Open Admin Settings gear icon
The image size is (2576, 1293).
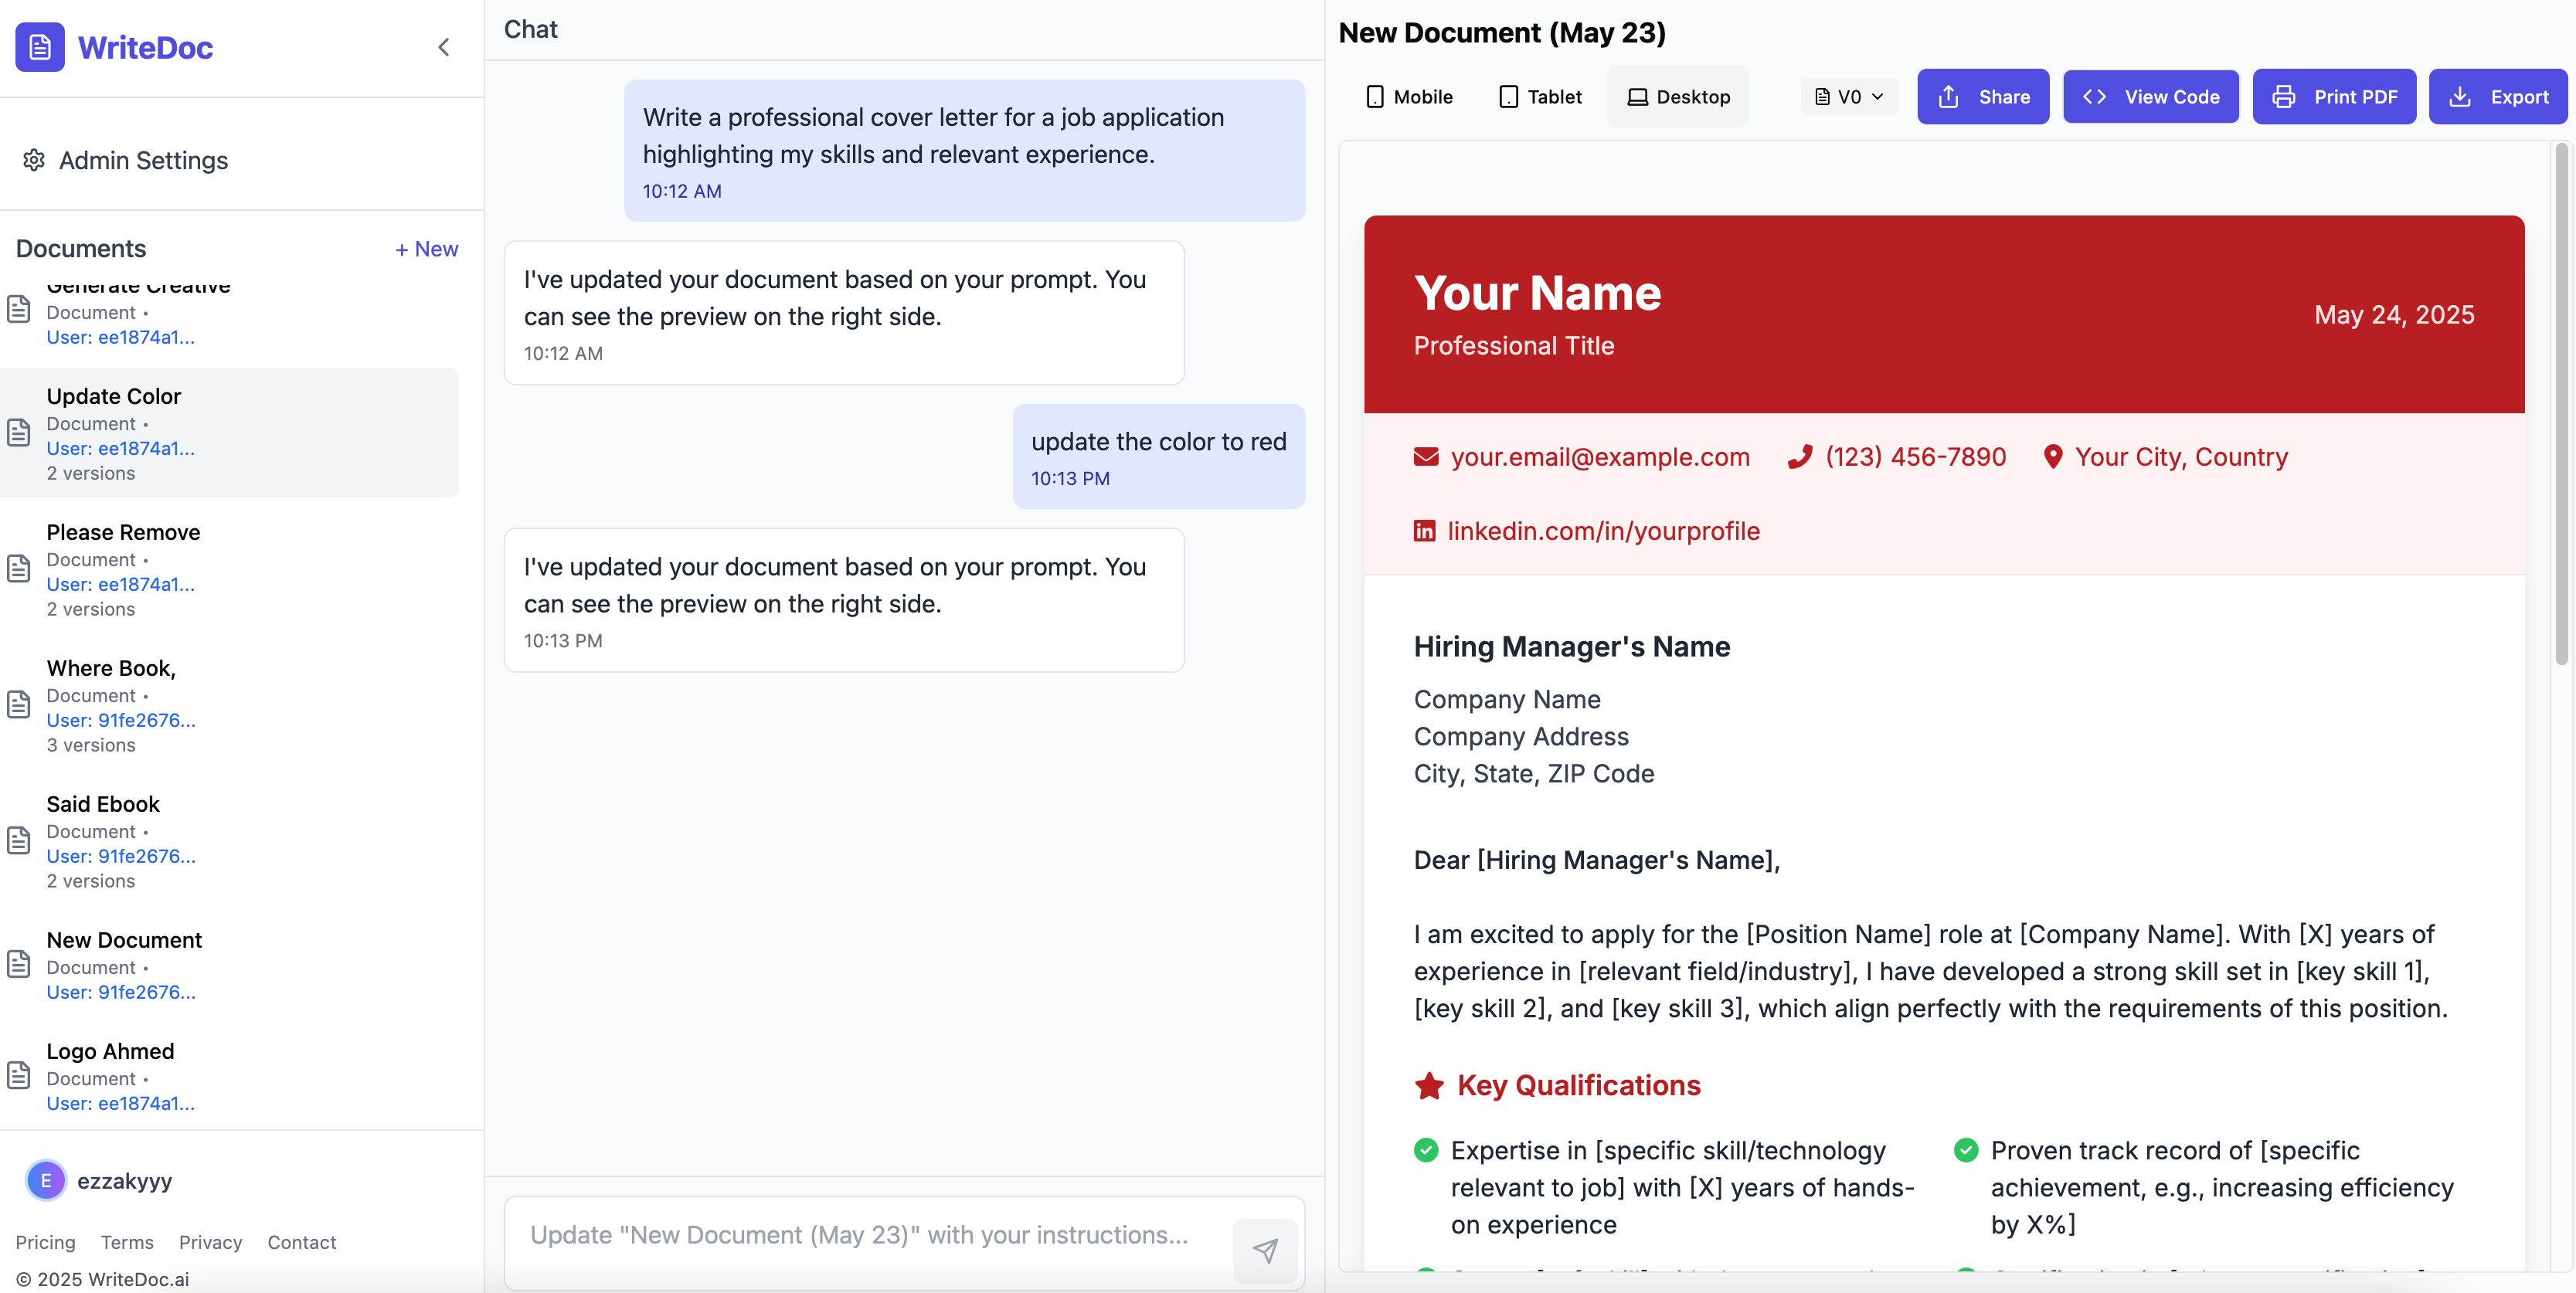point(34,160)
